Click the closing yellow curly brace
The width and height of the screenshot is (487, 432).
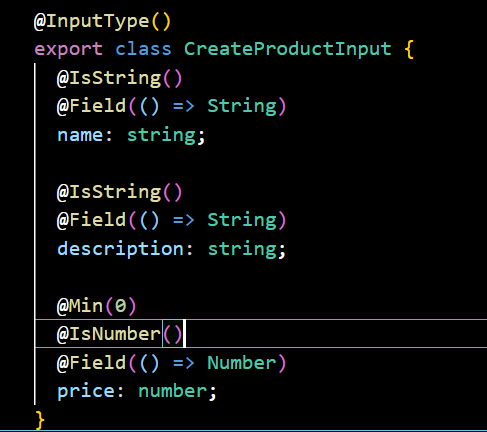40,420
